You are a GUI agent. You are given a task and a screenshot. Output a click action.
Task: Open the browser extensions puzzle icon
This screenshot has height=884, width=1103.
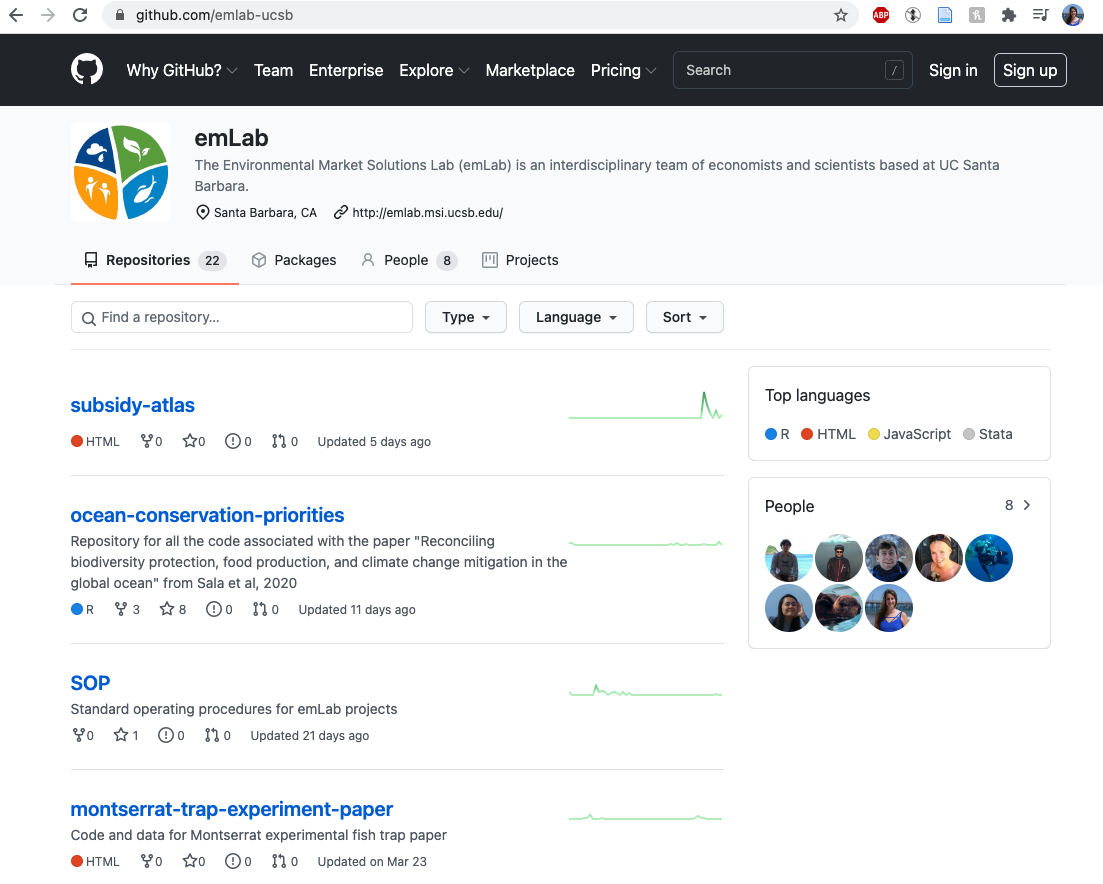point(1009,15)
